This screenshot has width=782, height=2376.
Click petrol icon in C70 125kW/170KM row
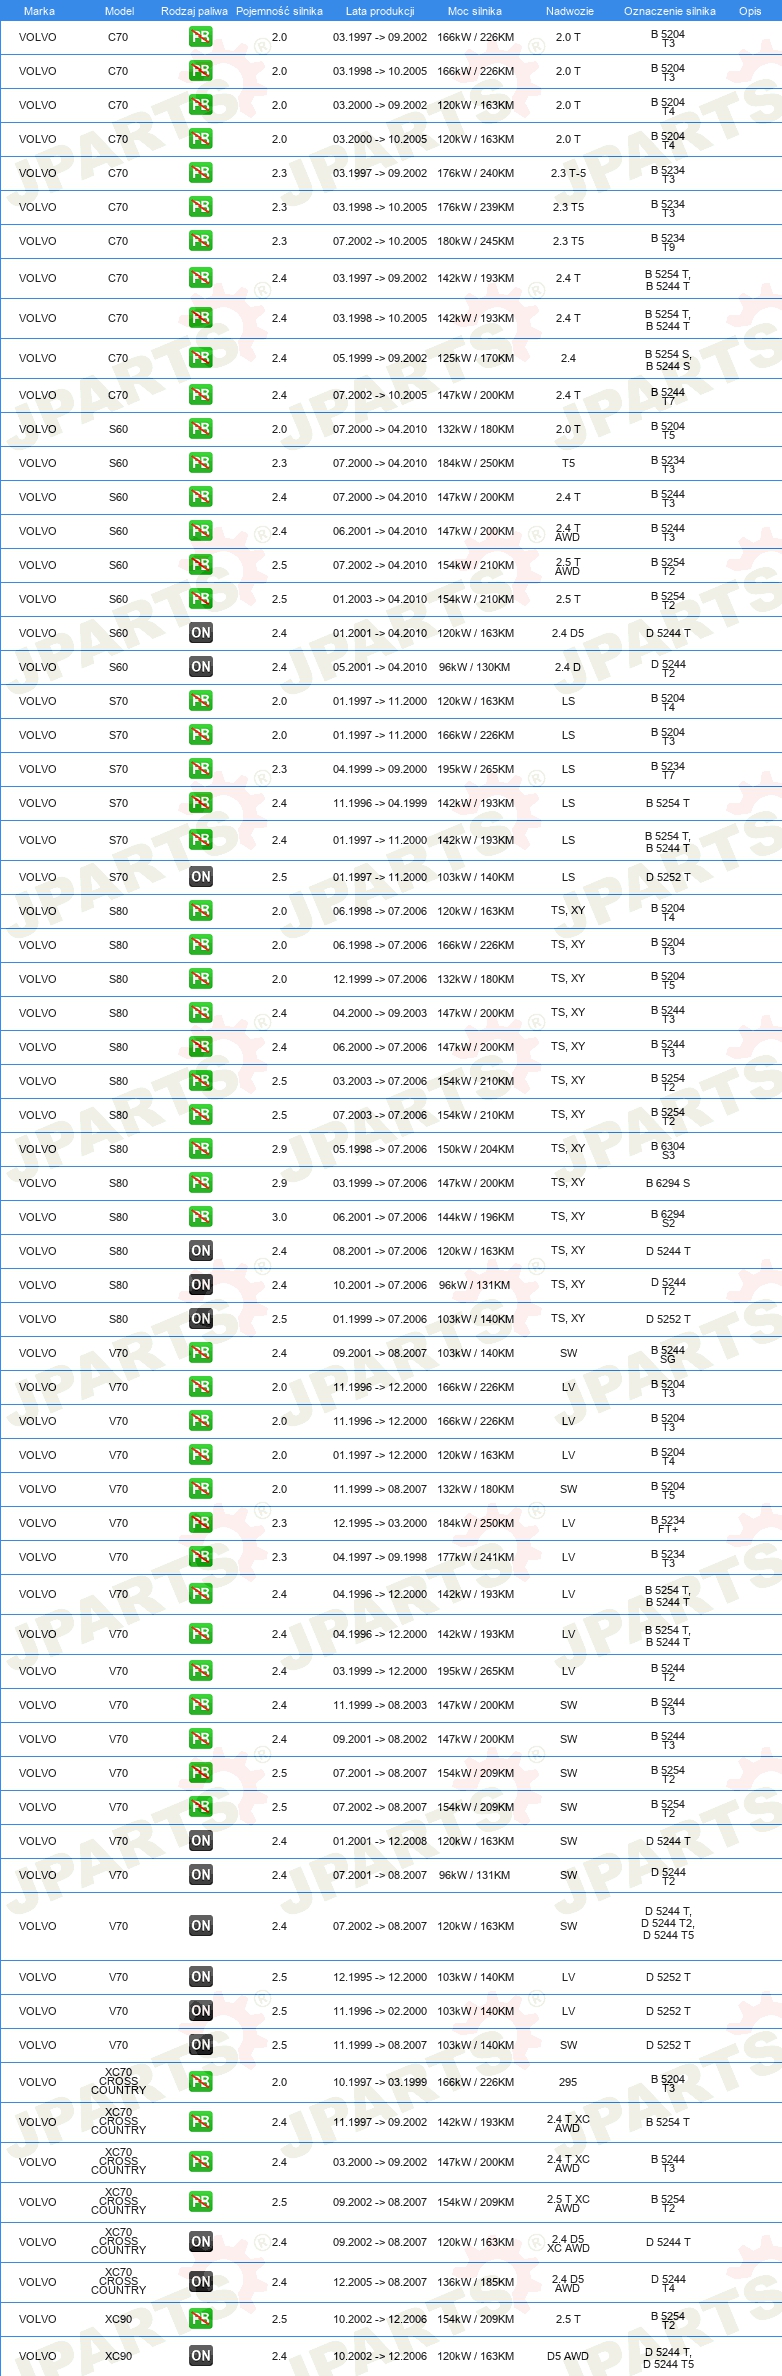click(x=200, y=358)
